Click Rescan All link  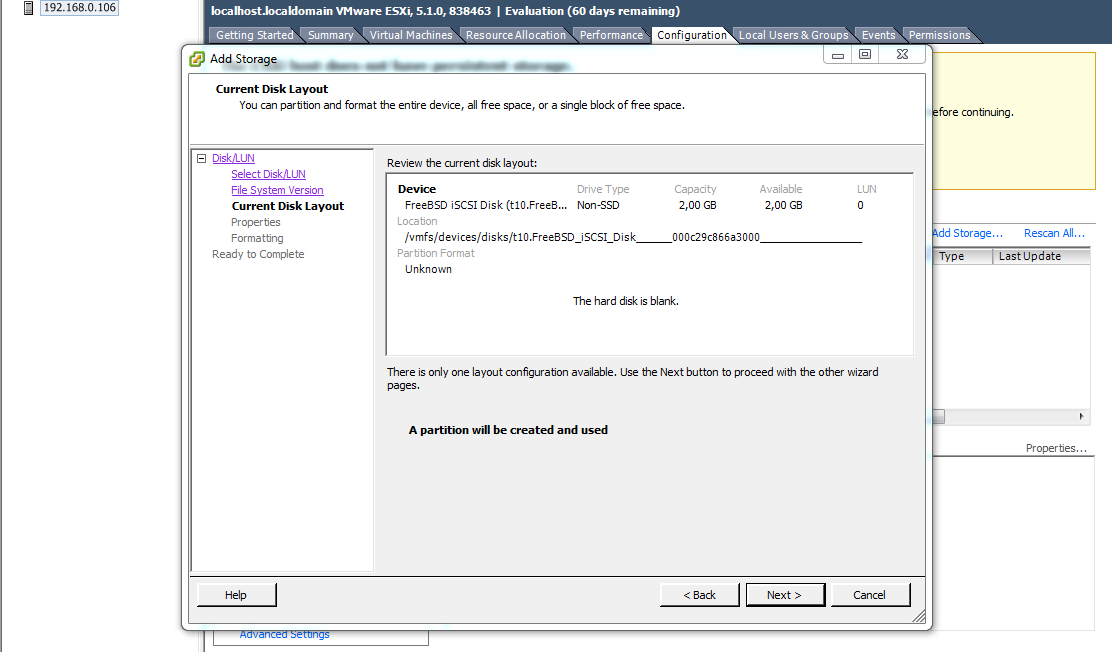tap(1054, 233)
